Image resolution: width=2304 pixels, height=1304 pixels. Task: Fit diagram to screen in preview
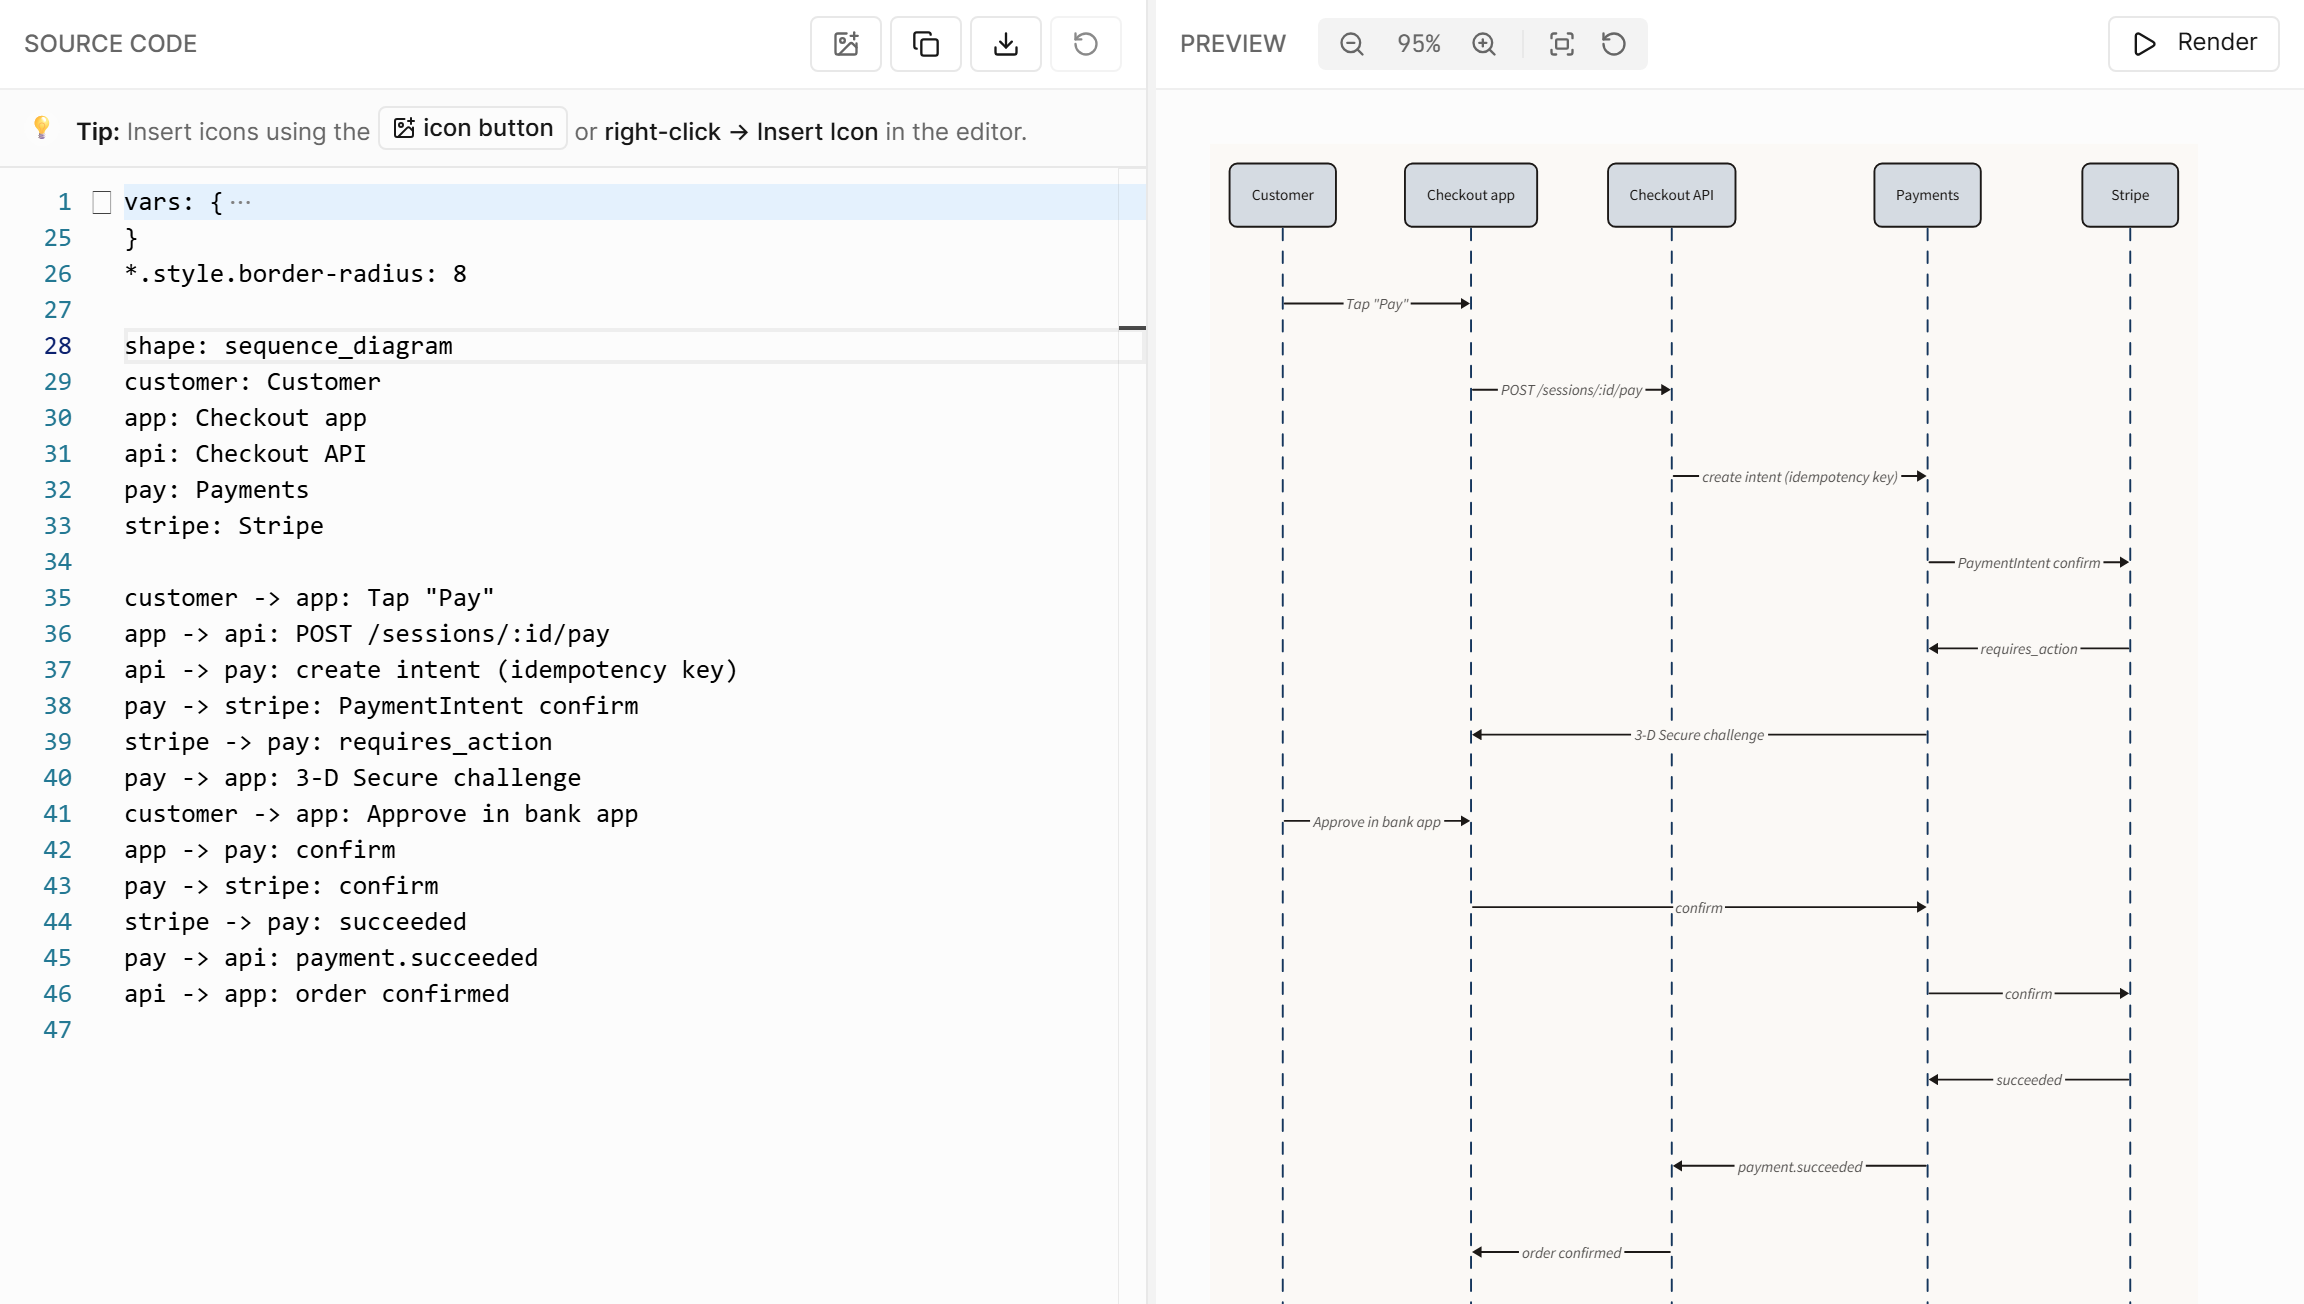click(1561, 44)
